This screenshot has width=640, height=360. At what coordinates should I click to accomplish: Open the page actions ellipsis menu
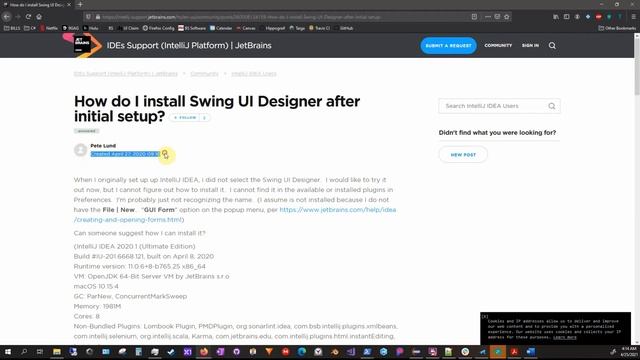coord(488,17)
